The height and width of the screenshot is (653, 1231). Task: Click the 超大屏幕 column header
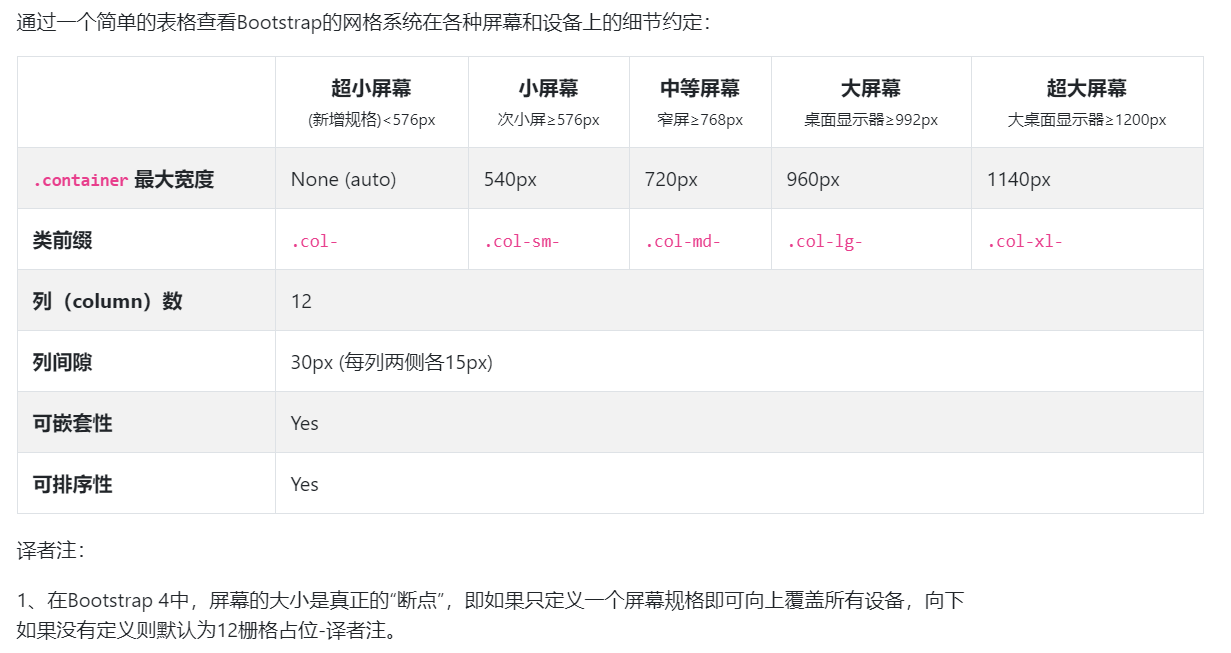(x=1086, y=89)
